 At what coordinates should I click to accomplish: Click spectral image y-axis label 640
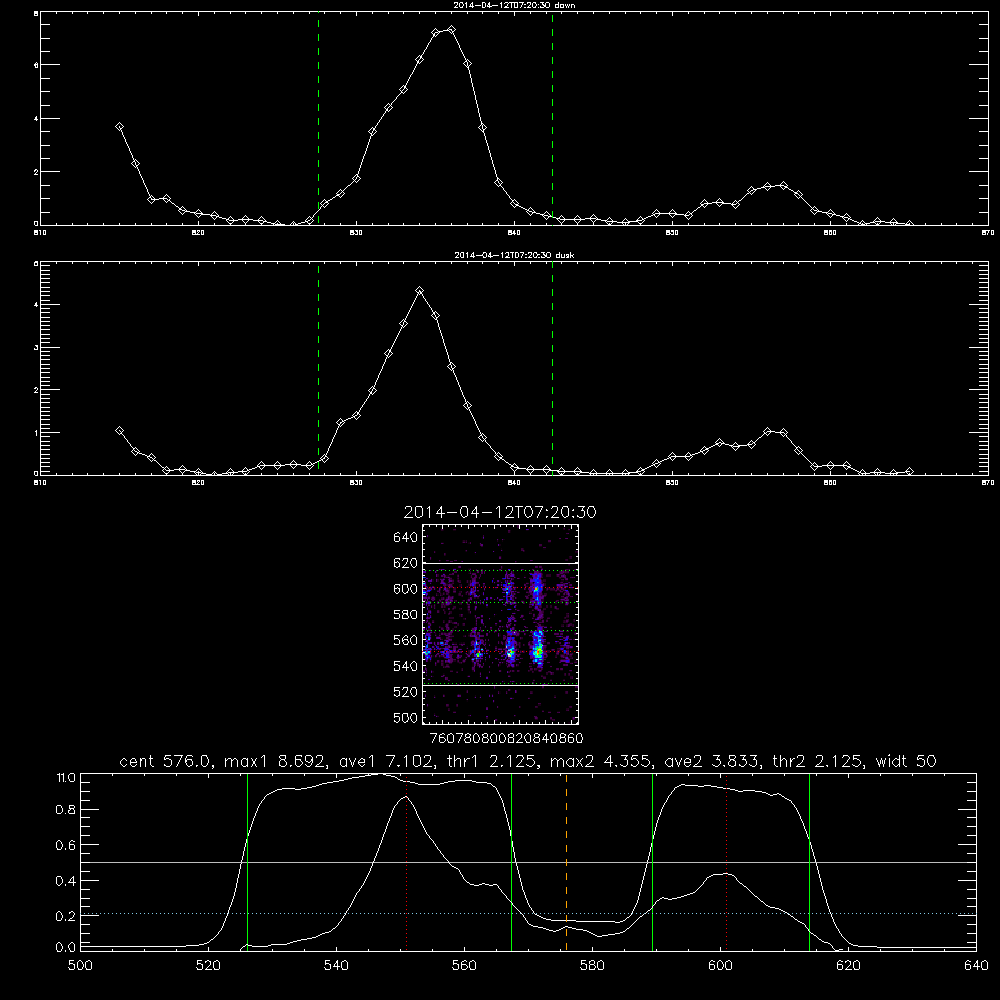click(x=406, y=538)
